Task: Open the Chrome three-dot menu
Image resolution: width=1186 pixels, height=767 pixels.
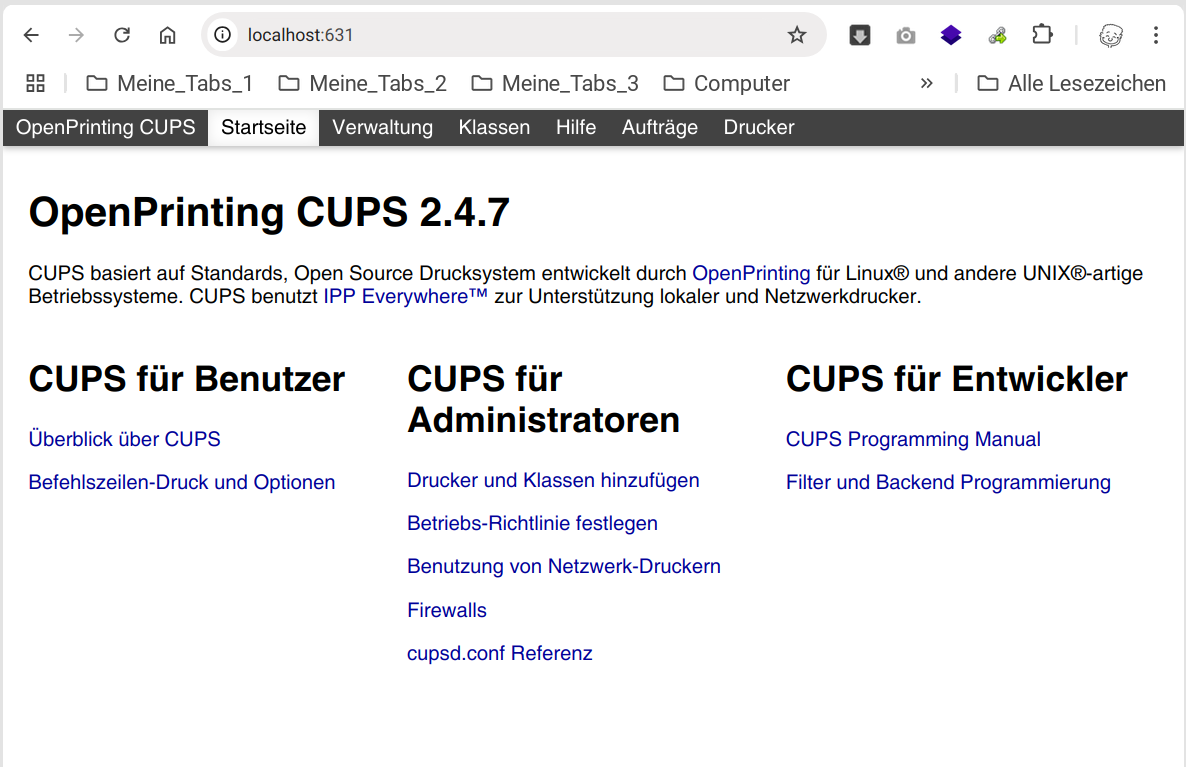Action: pos(1156,35)
